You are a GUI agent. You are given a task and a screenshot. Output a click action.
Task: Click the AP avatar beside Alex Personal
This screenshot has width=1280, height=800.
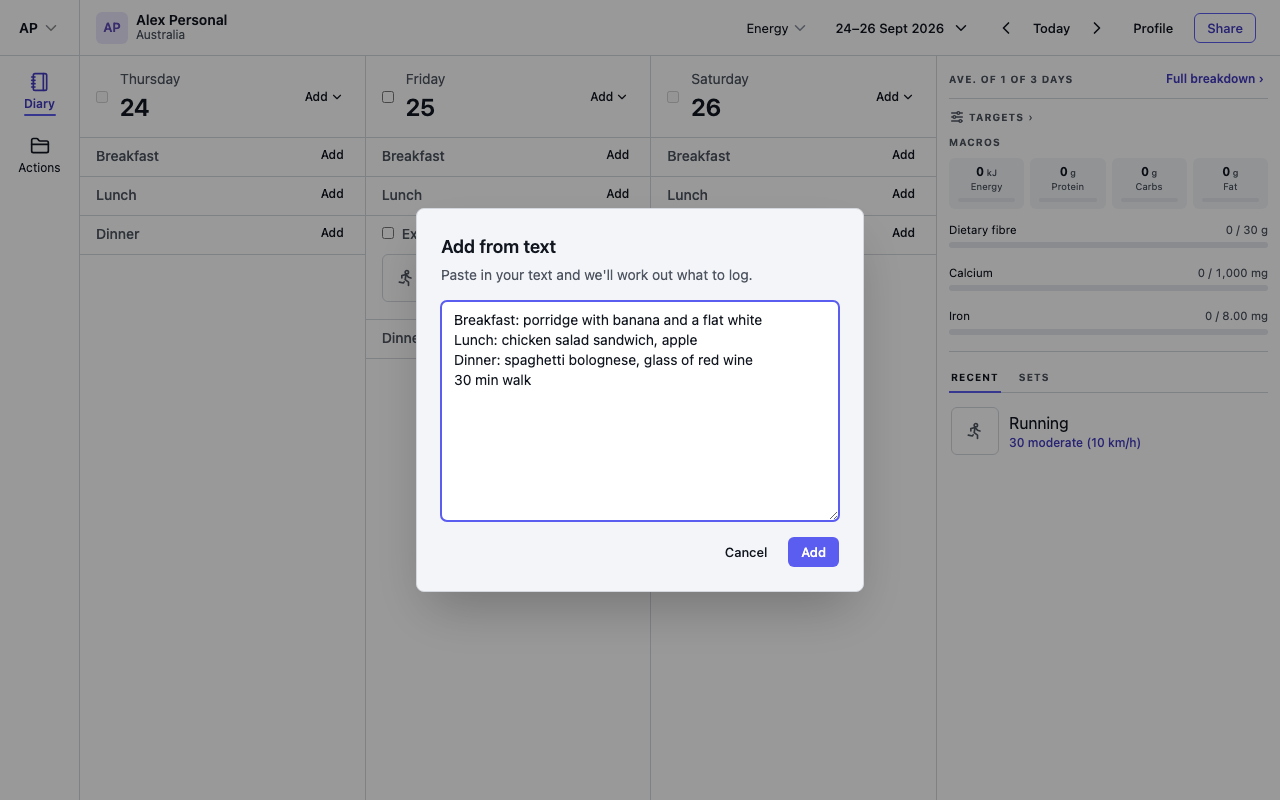pos(112,28)
